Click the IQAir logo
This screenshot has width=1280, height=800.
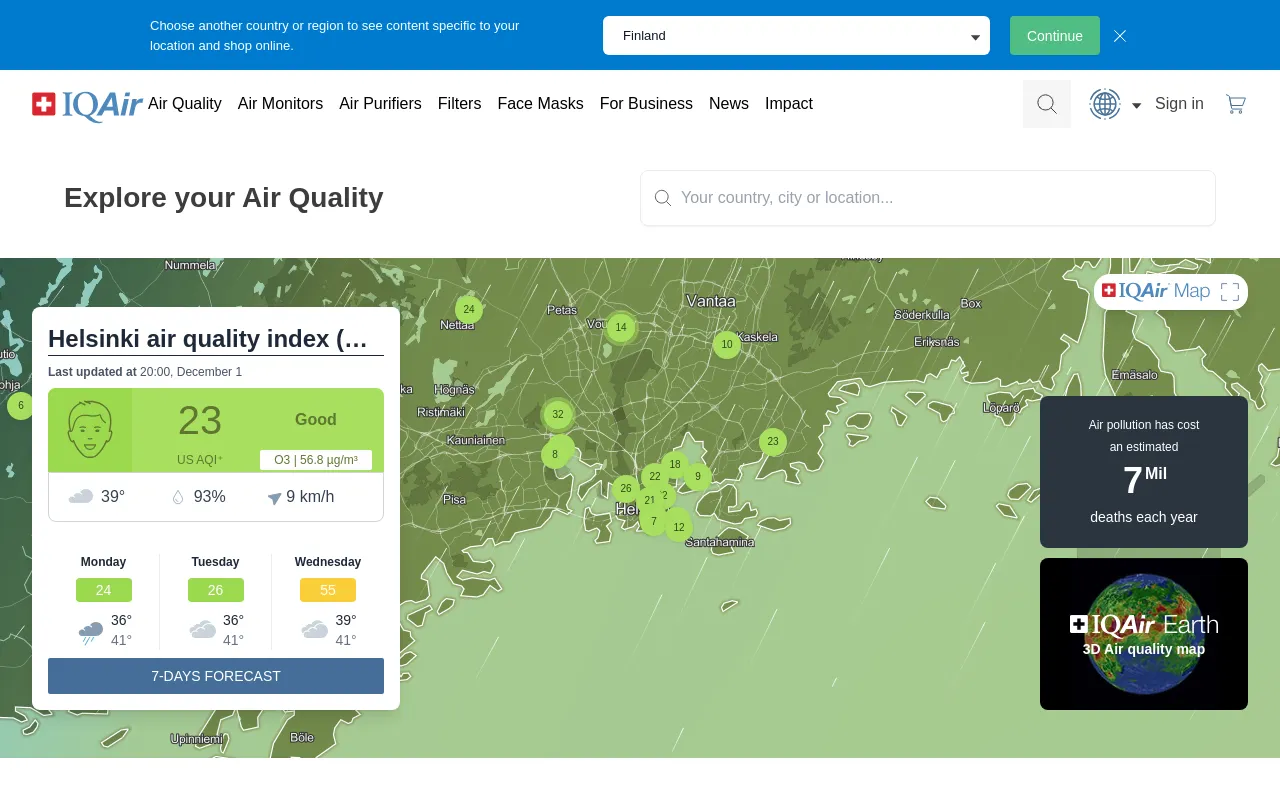[x=87, y=104]
